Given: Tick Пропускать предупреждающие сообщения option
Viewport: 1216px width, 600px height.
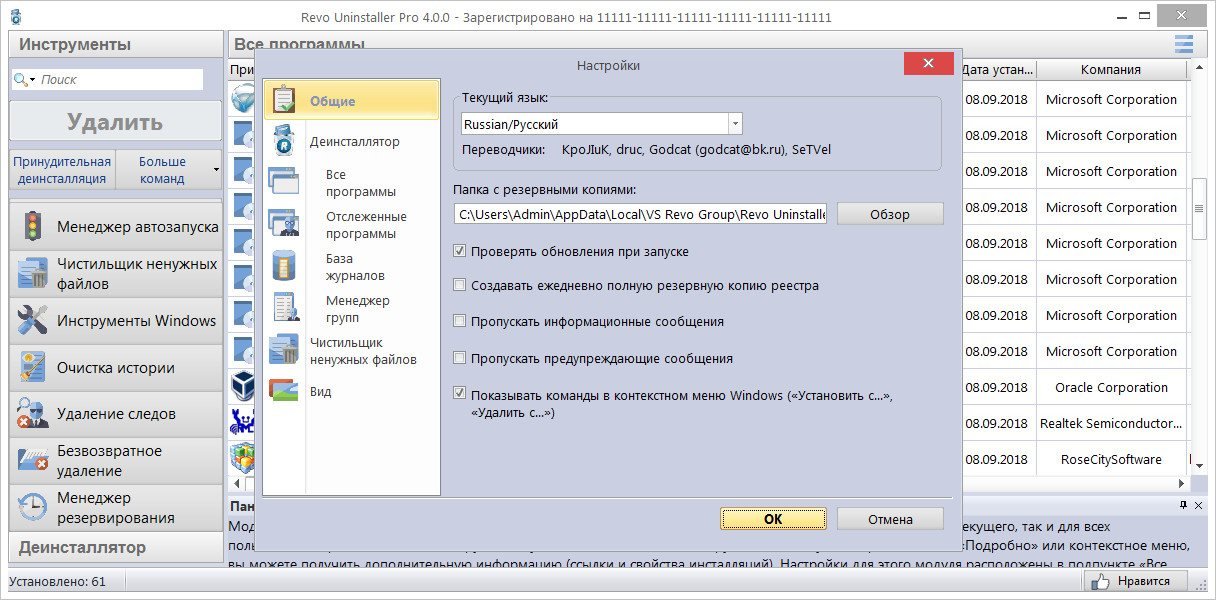Looking at the screenshot, I should pyautogui.click(x=460, y=358).
